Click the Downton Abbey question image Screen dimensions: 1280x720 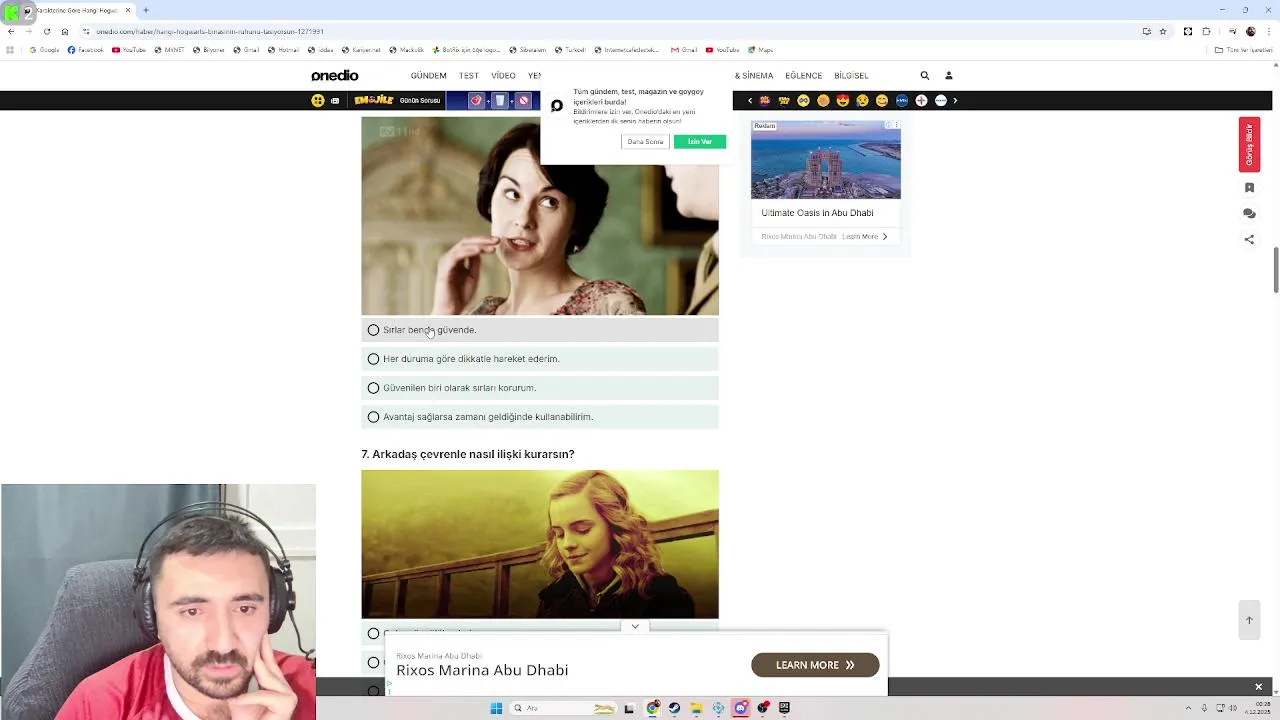pos(540,216)
